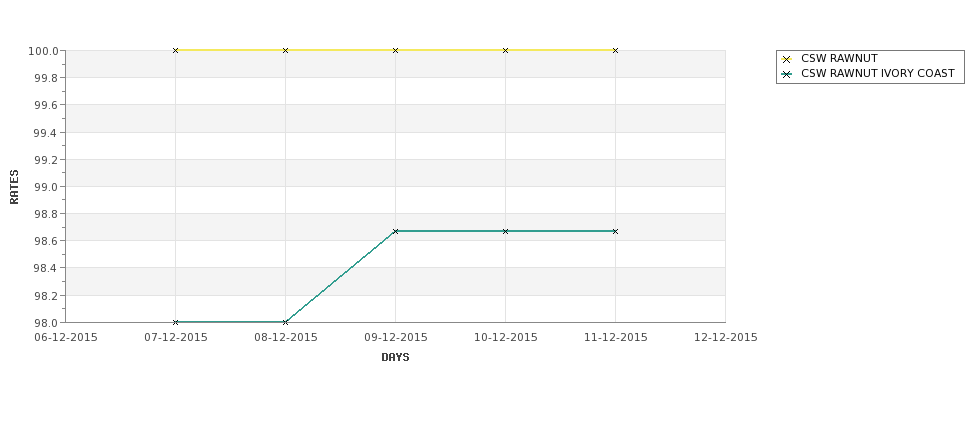The image size is (975, 429).
Task: Click the DAYS axis title
Action: [395, 358]
